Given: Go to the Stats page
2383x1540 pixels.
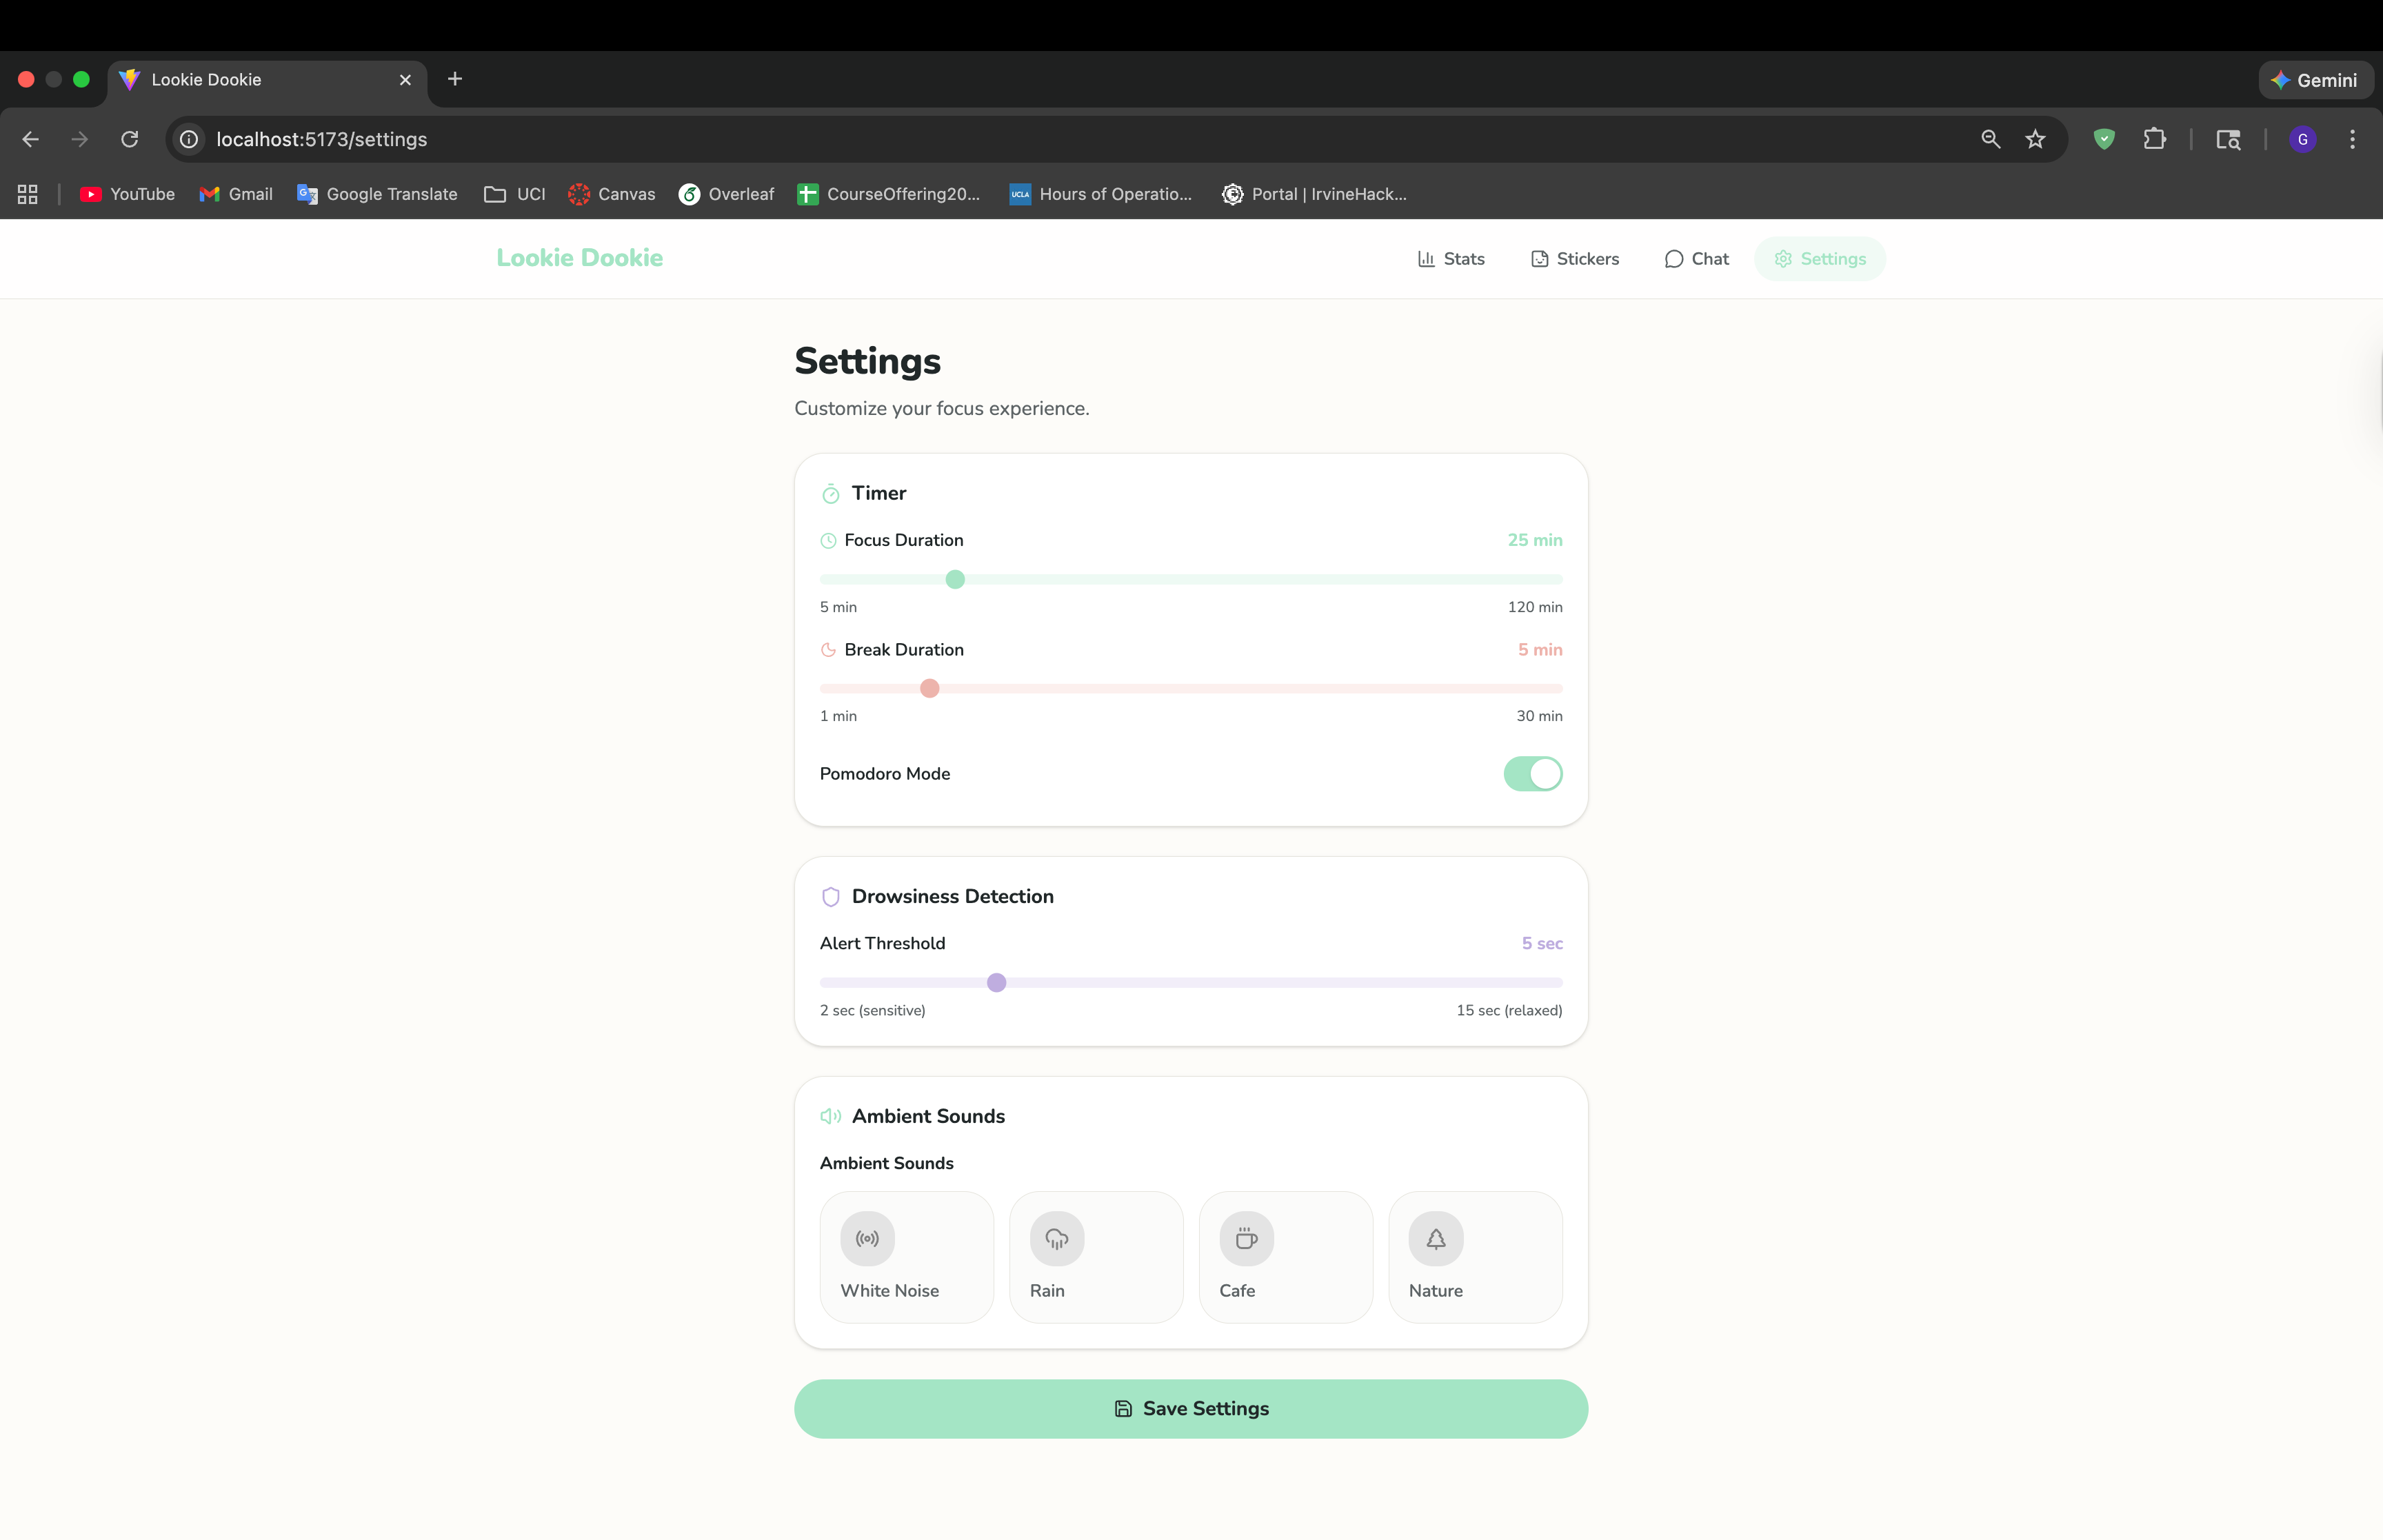Looking at the screenshot, I should pyautogui.click(x=1451, y=259).
